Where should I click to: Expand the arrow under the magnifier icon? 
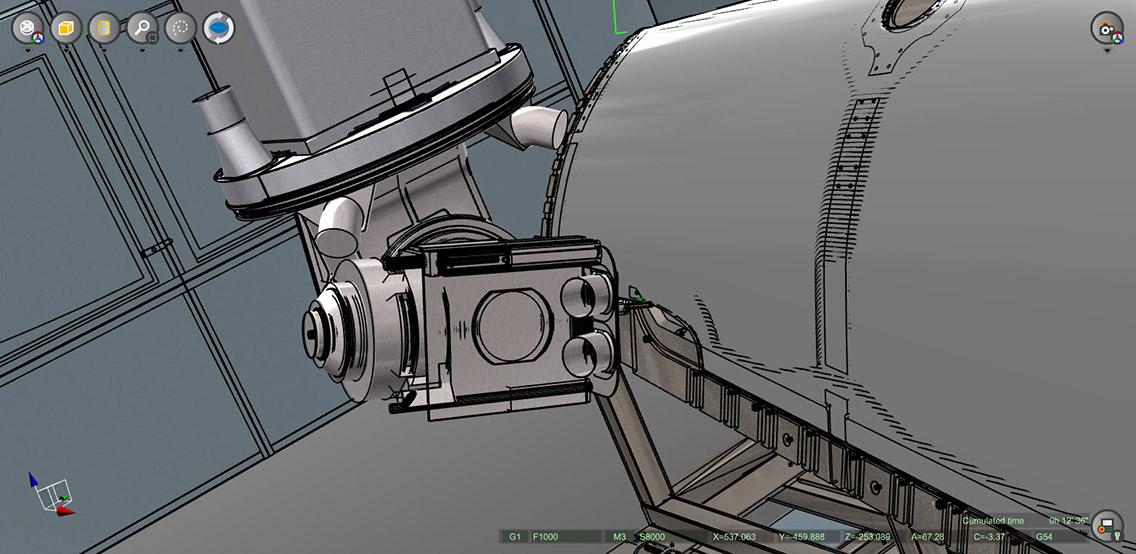coord(142,49)
